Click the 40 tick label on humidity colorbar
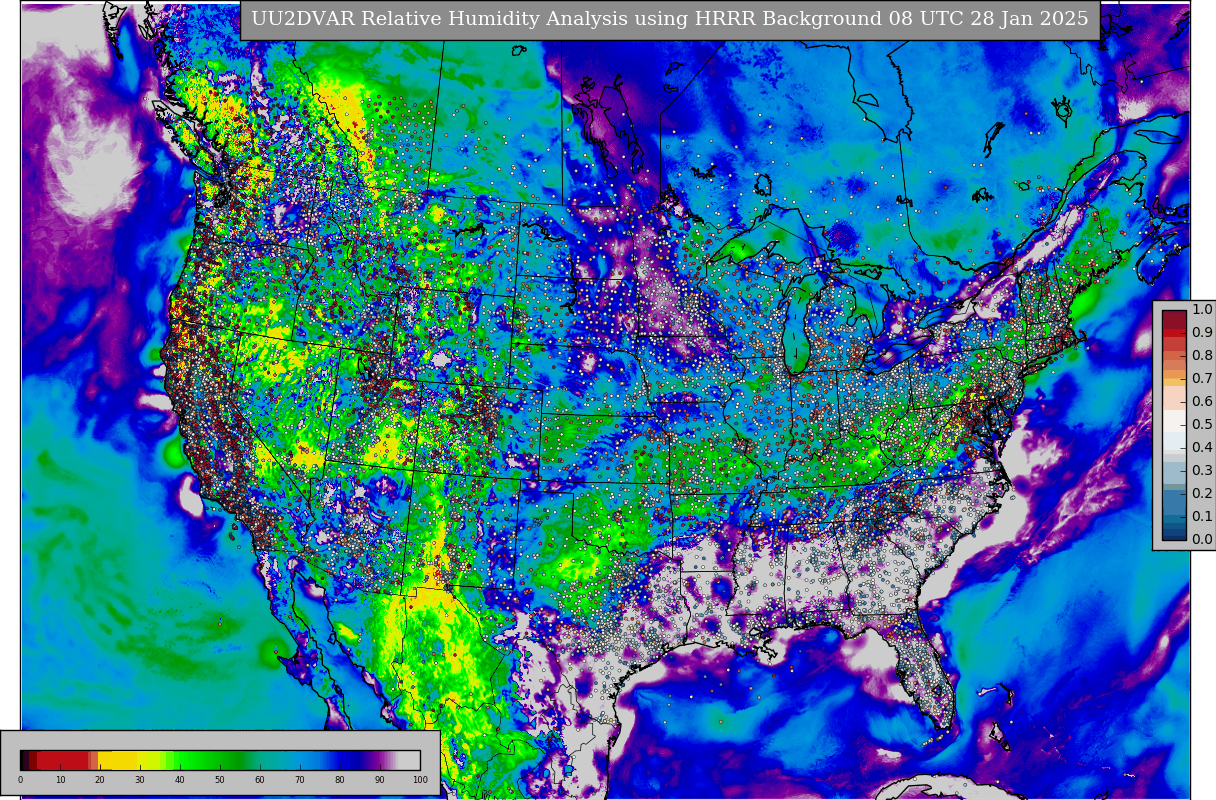This screenshot has width=1216, height=800. click(180, 780)
